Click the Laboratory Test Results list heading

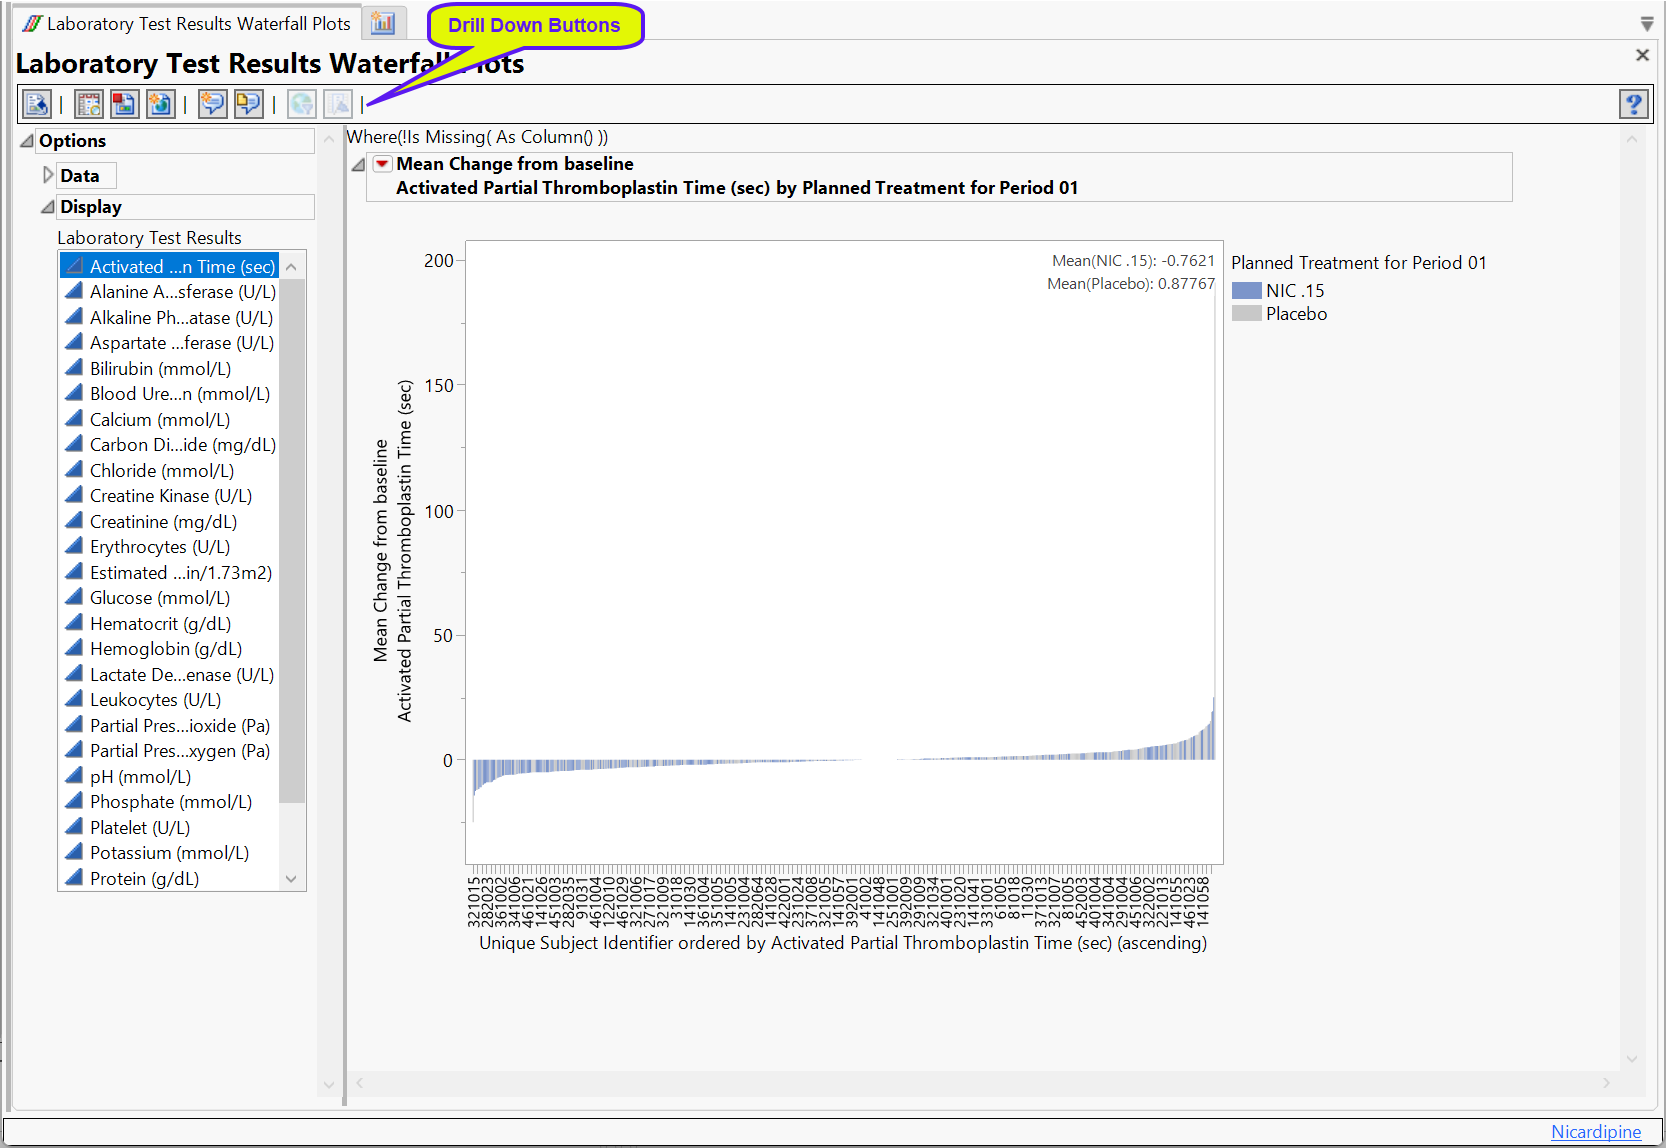click(149, 238)
